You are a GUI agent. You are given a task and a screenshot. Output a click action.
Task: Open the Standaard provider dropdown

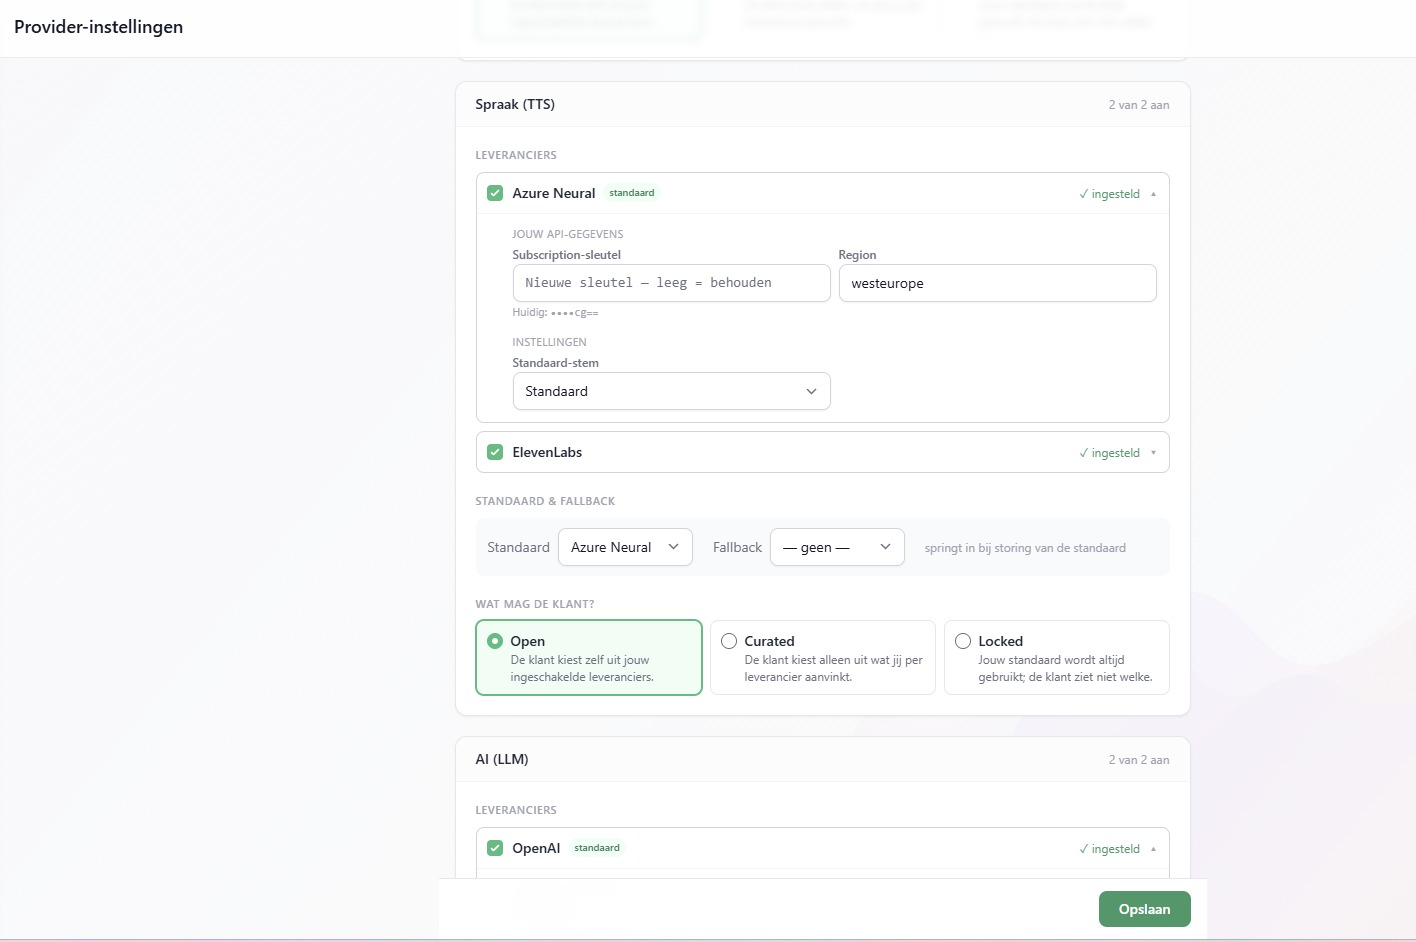pos(625,547)
